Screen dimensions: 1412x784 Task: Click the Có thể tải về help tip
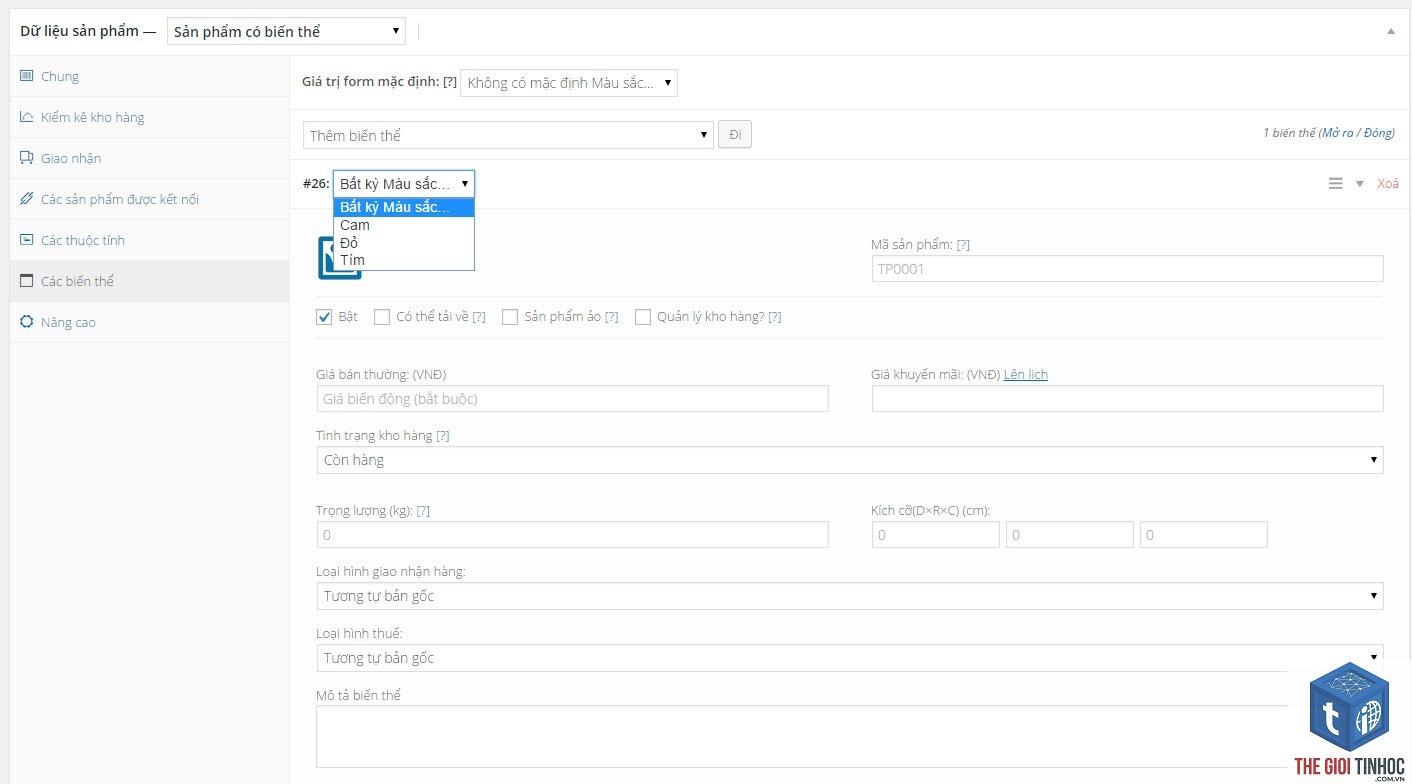click(478, 317)
